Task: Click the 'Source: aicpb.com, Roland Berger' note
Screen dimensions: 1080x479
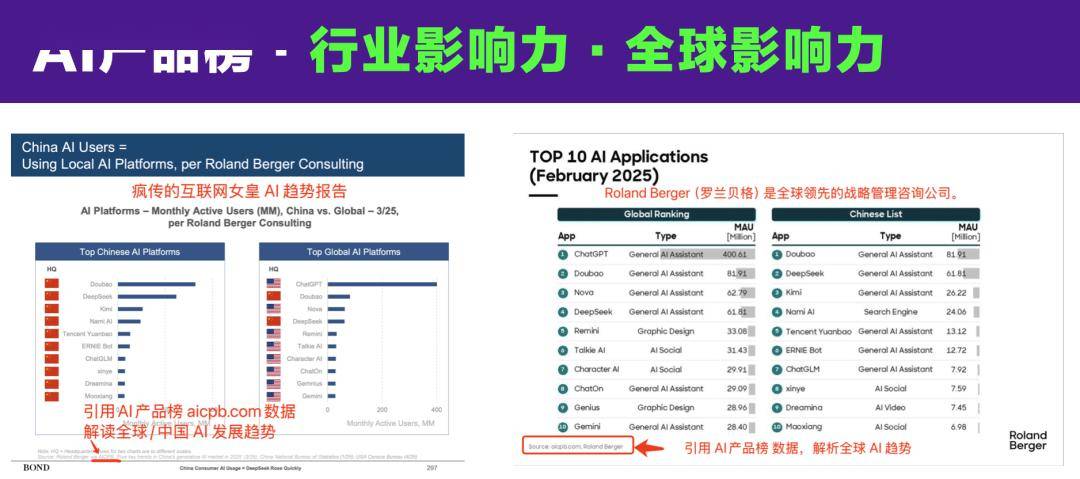Action: click(x=575, y=447)
